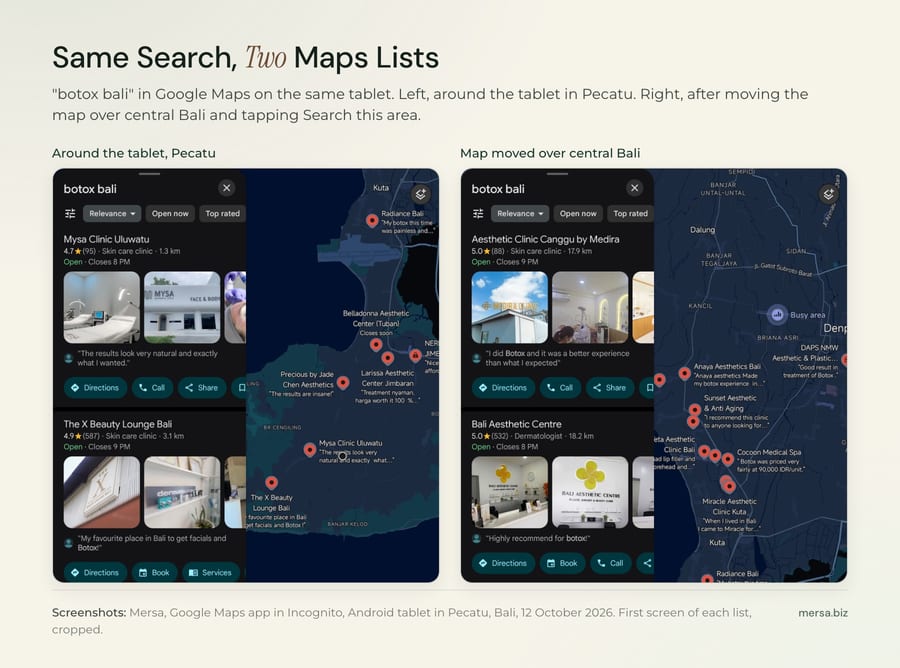Screen dimensions: 900x668
Task: Select Precious by Jade Chen Aesthetics pin
Action: click(343, 383)
